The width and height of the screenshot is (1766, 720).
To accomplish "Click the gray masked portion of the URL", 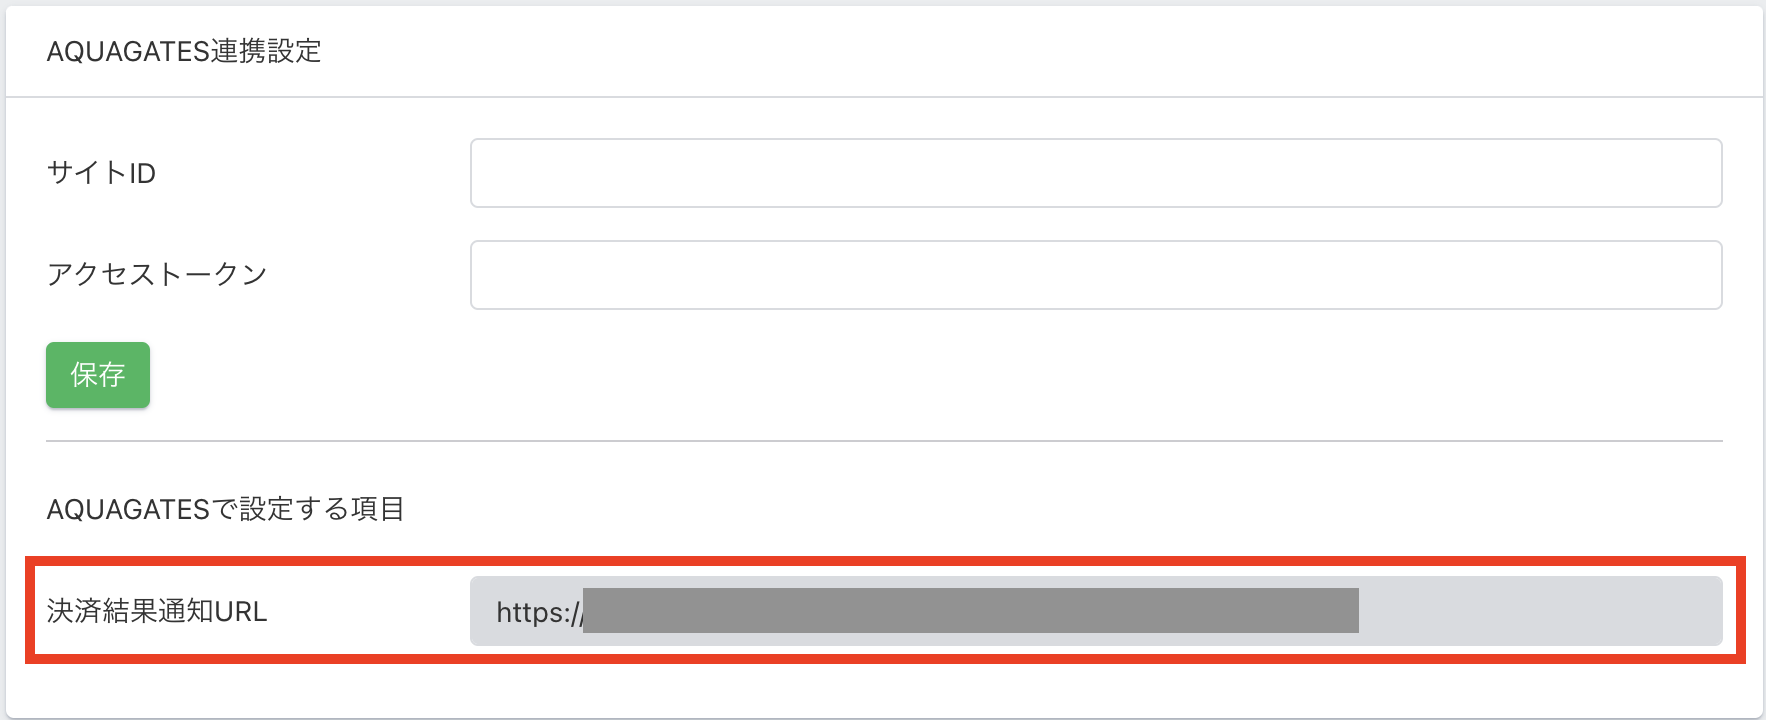I will tap(970, 611).
